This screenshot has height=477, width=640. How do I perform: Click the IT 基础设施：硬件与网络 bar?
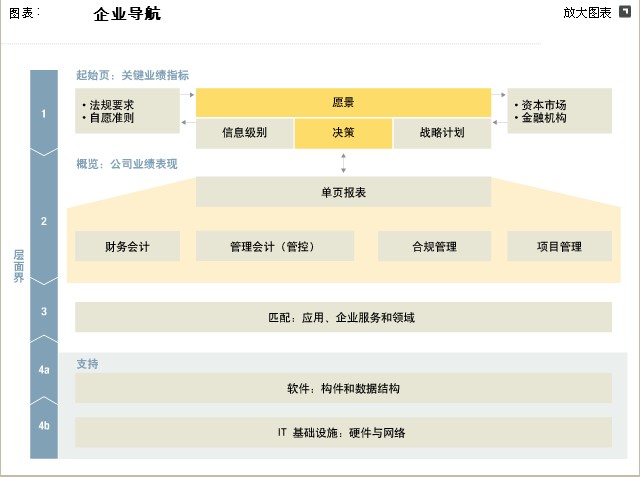tap(343, 433)
